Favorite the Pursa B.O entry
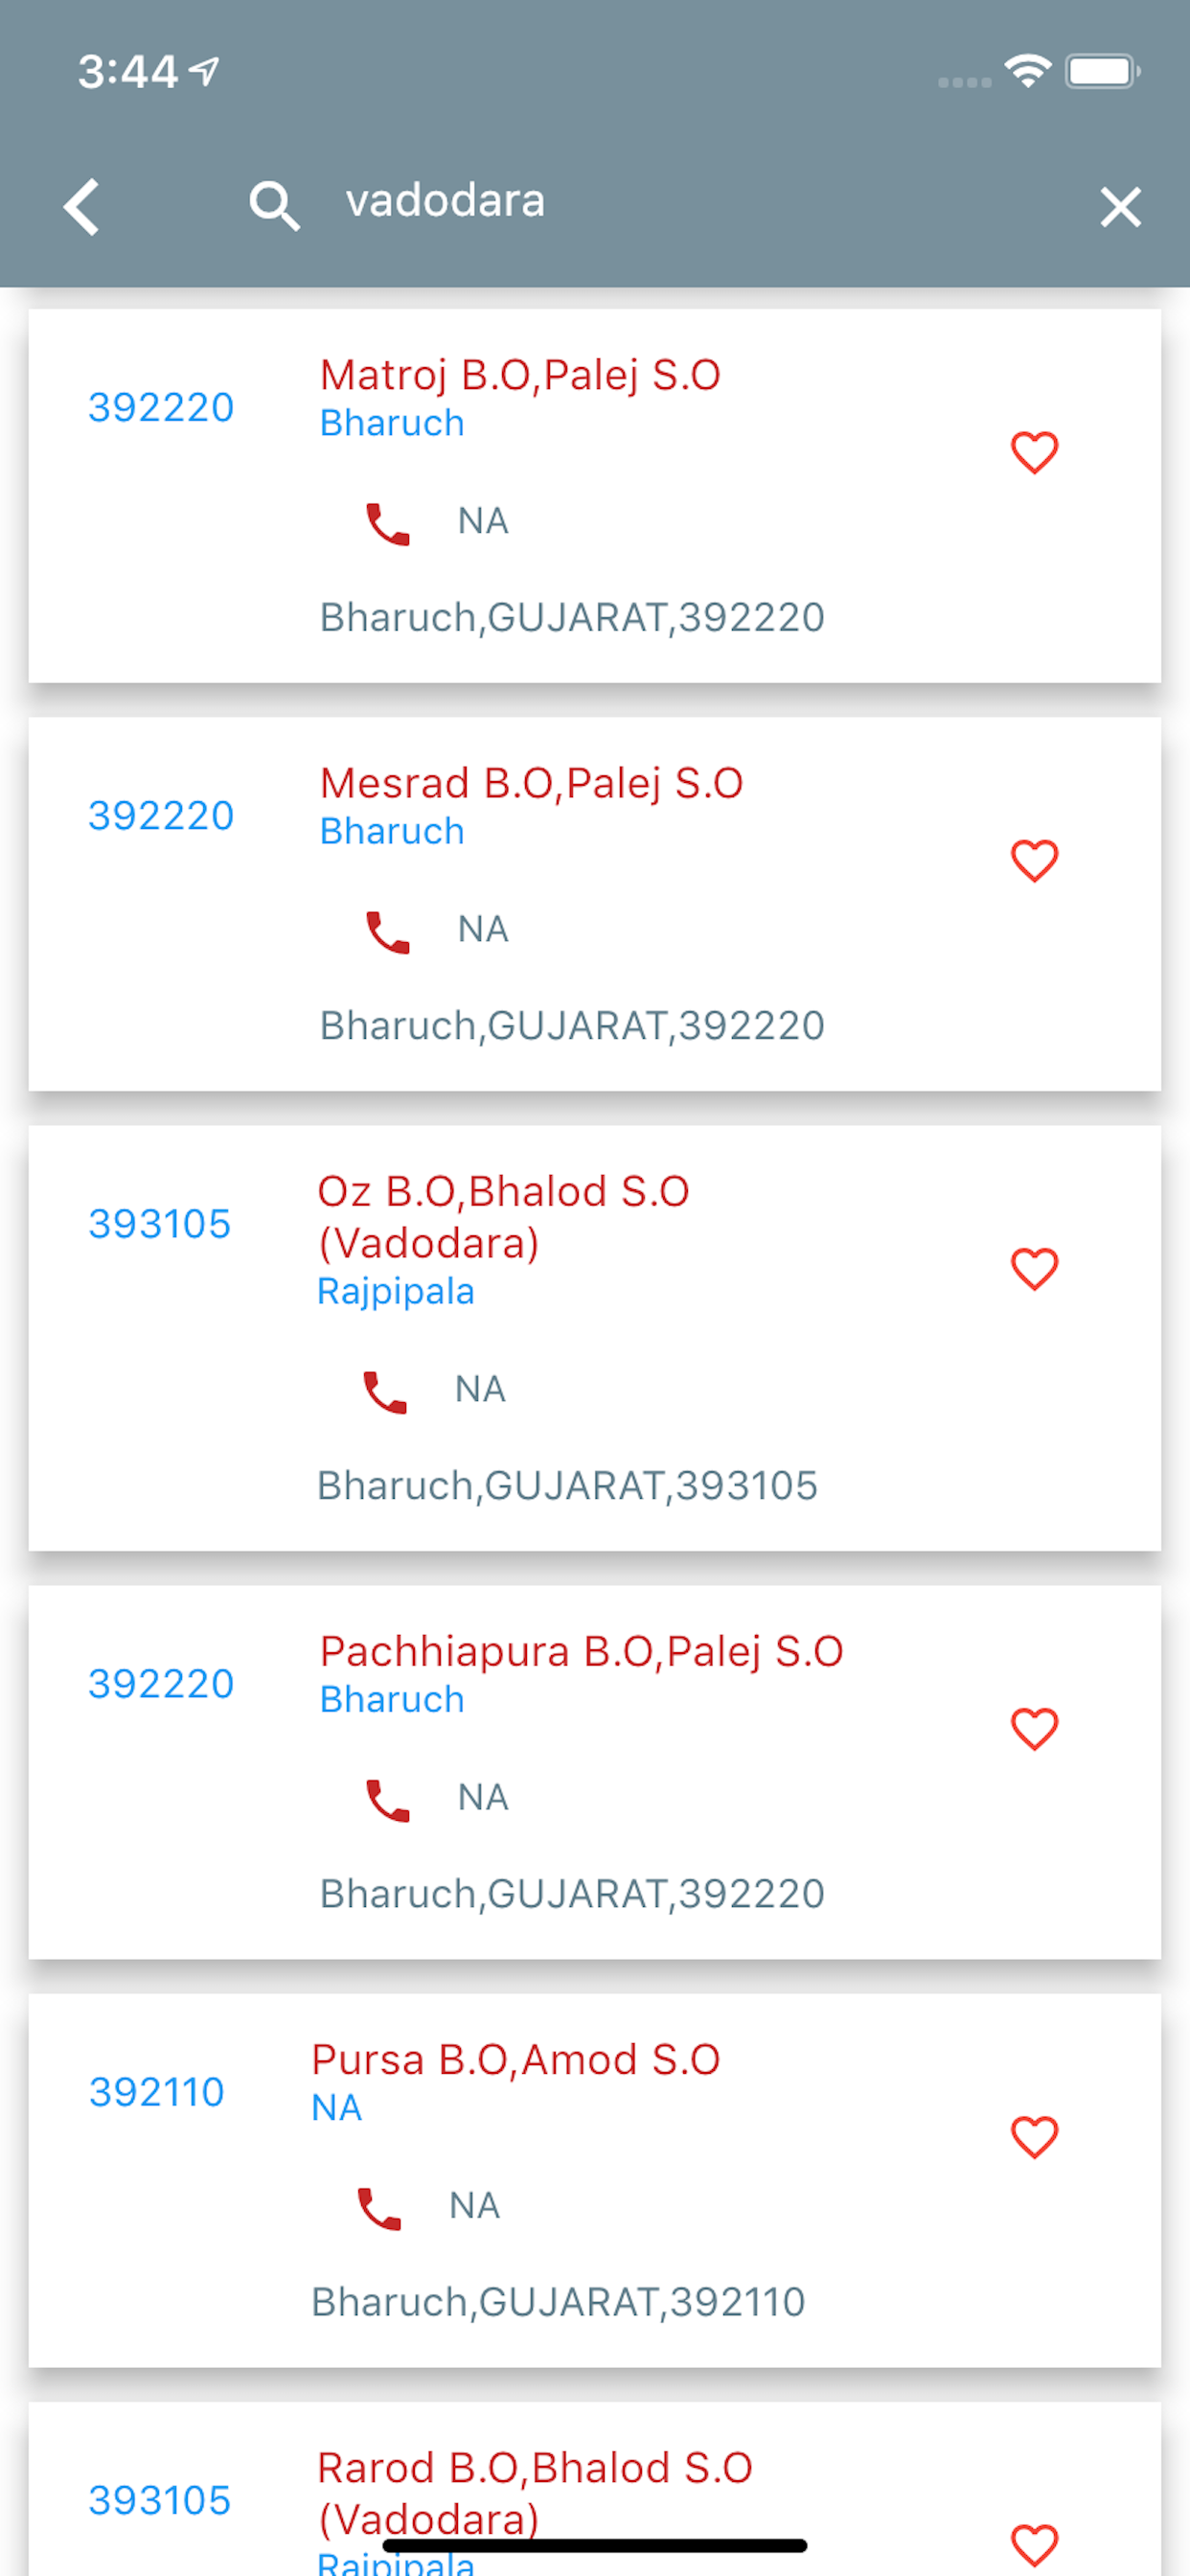The image size is (1190, 2576). tap(1034, 2137)
